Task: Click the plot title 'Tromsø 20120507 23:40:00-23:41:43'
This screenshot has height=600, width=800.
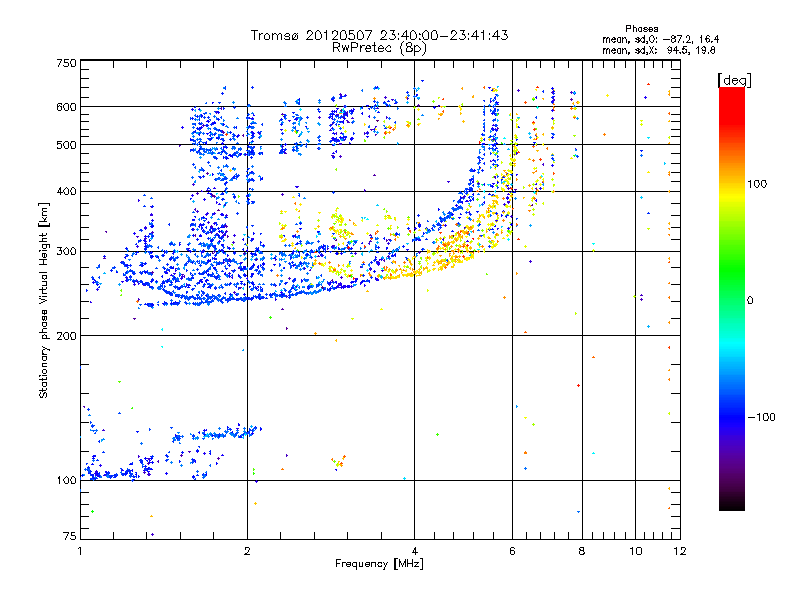Action: pyautogui.click(x=379, y=35)
